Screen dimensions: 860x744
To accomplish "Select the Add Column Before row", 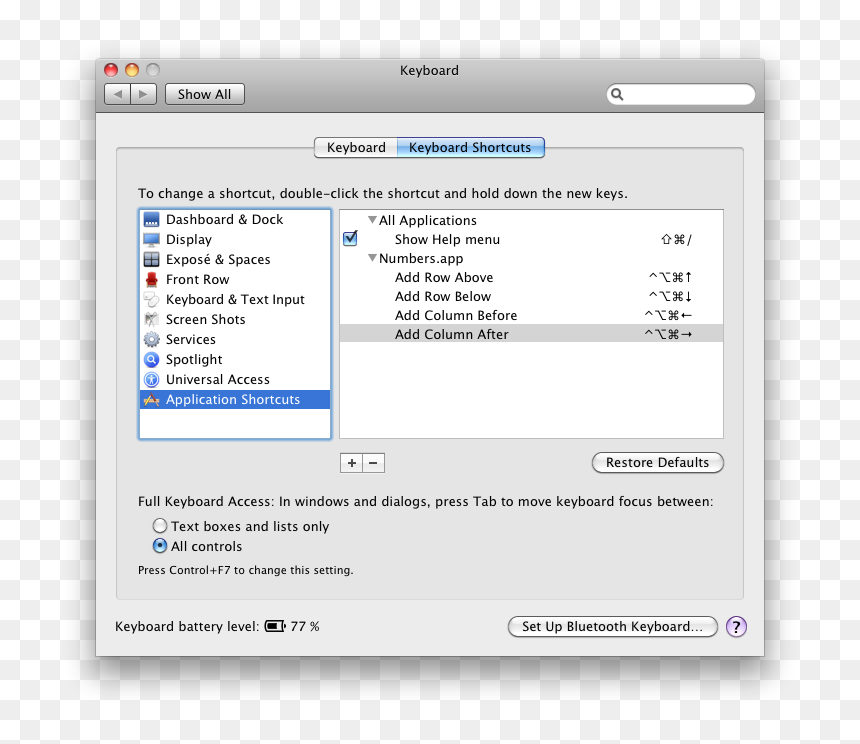I will pyautogui.click(x=531, y=315).
